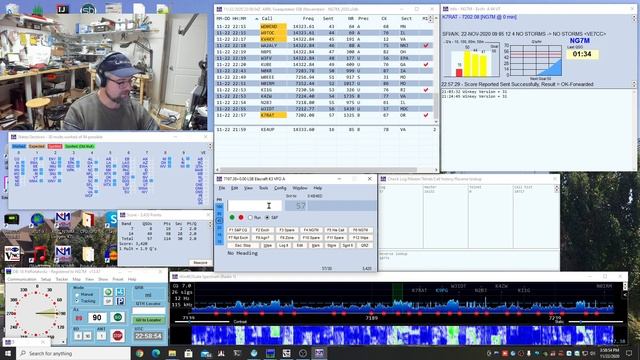Click the F2 Exch button

tap(262, 230)
